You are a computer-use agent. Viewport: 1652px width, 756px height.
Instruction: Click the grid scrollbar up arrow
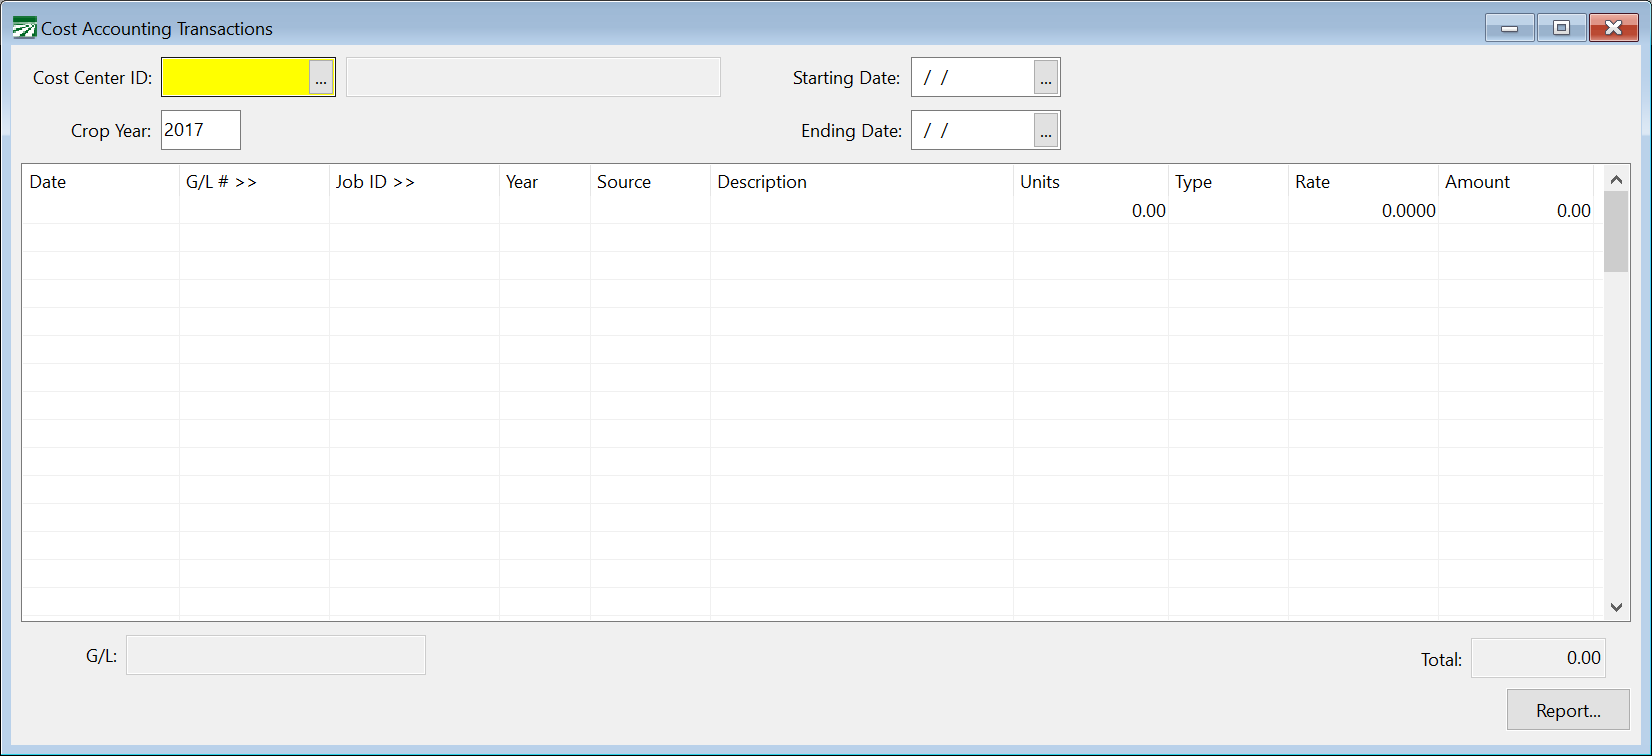(x=1616, y=179)
